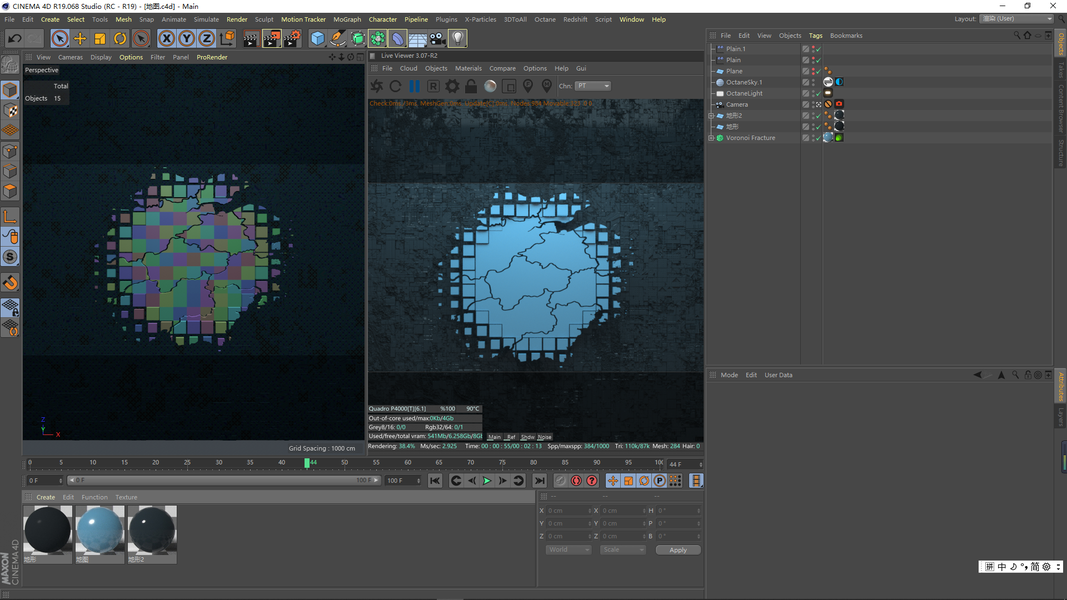This screenshot has height=600, width=1067.
Task: Enable Polygons mode in left palette
Action: [x=10, y=192]
